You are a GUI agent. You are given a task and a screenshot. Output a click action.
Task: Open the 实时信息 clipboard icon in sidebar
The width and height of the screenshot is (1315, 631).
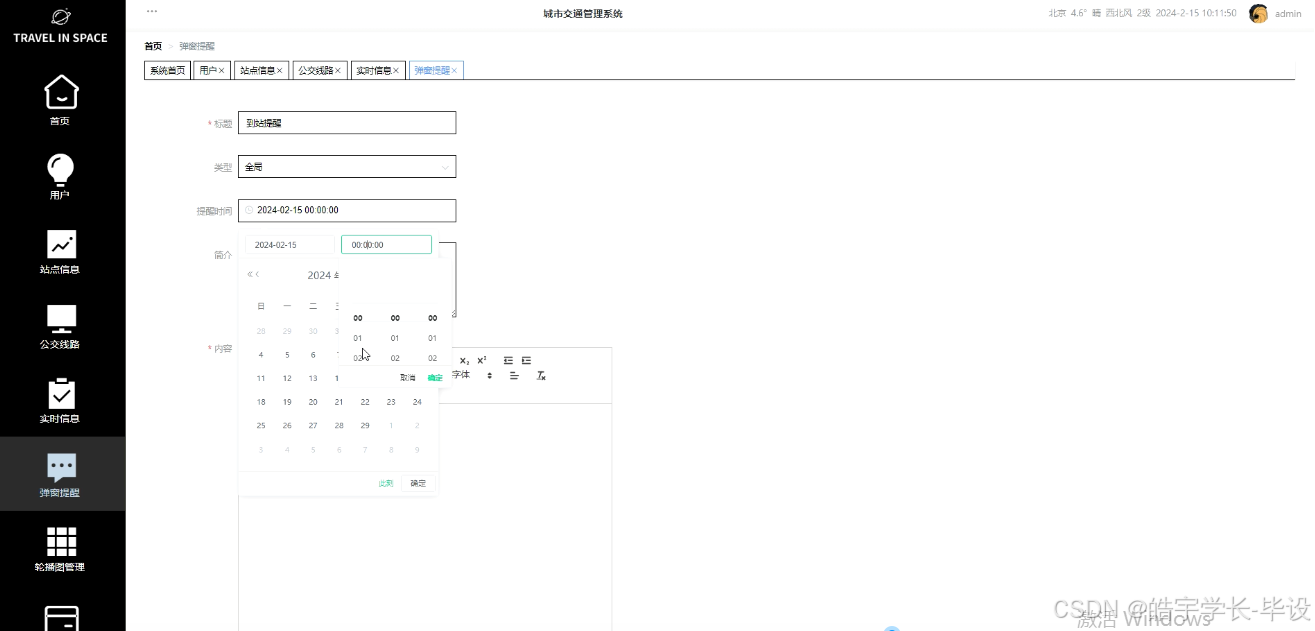point(61,393)
